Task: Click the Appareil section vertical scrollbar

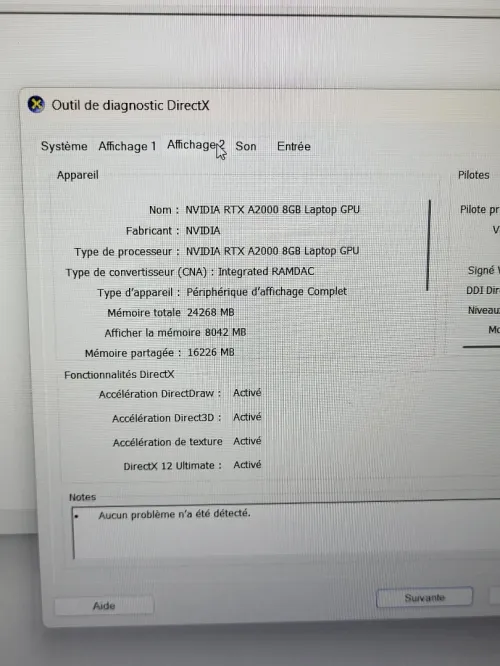Action: (429, 245)
